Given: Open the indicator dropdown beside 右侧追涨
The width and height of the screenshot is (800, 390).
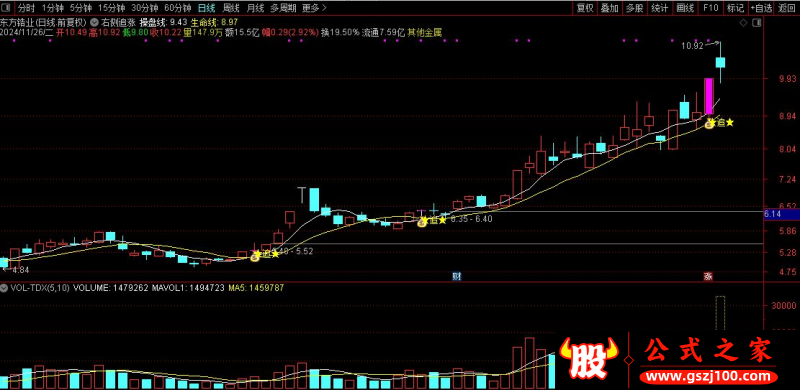Looking at the screenshot, I should 94,22.
